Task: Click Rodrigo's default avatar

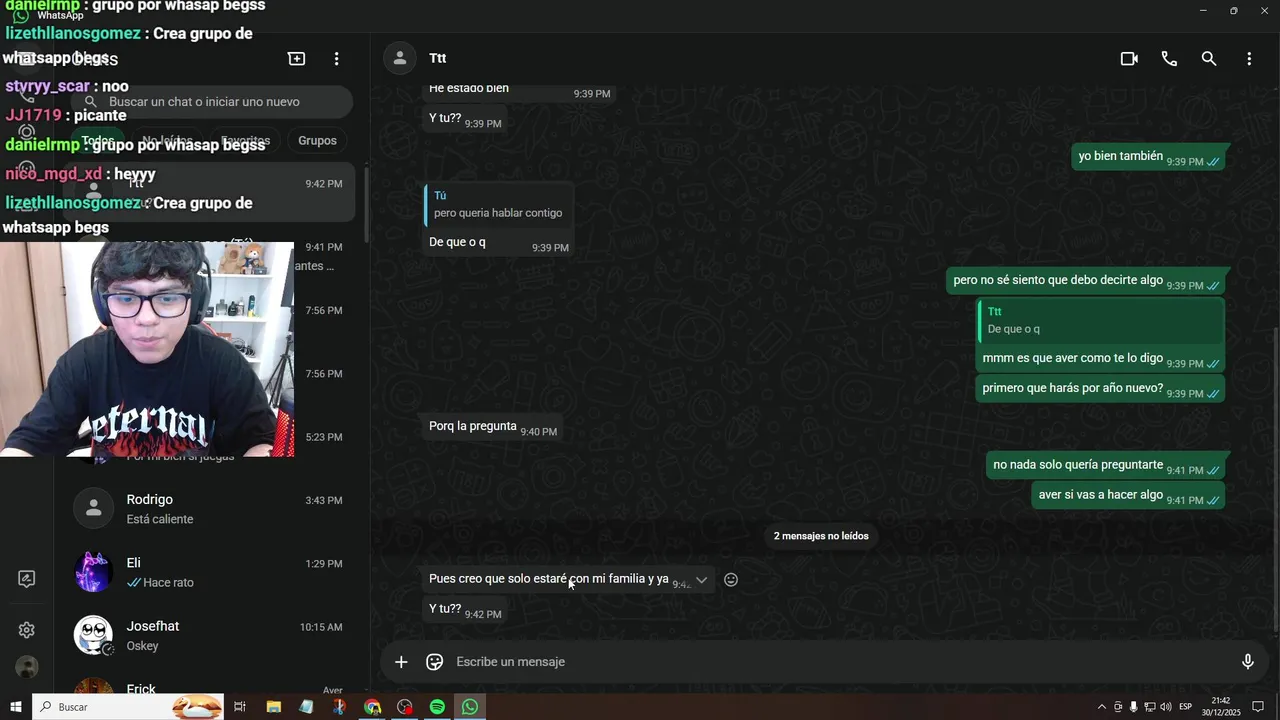Action: (94, 509)
